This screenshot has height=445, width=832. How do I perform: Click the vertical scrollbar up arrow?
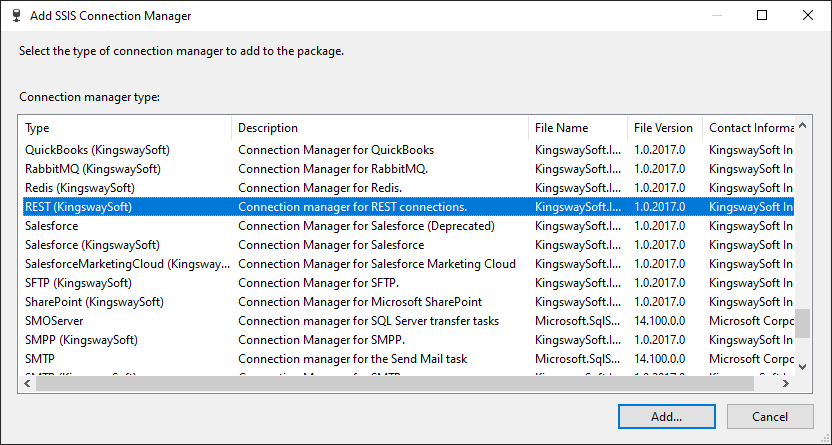(x=802, y=126)
